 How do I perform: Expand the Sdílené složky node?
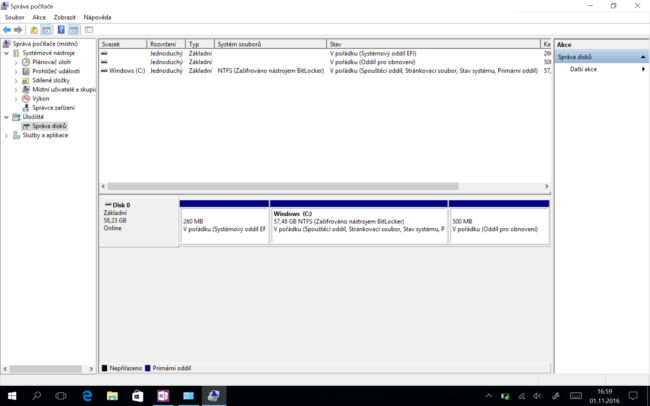tap(16, 80)
